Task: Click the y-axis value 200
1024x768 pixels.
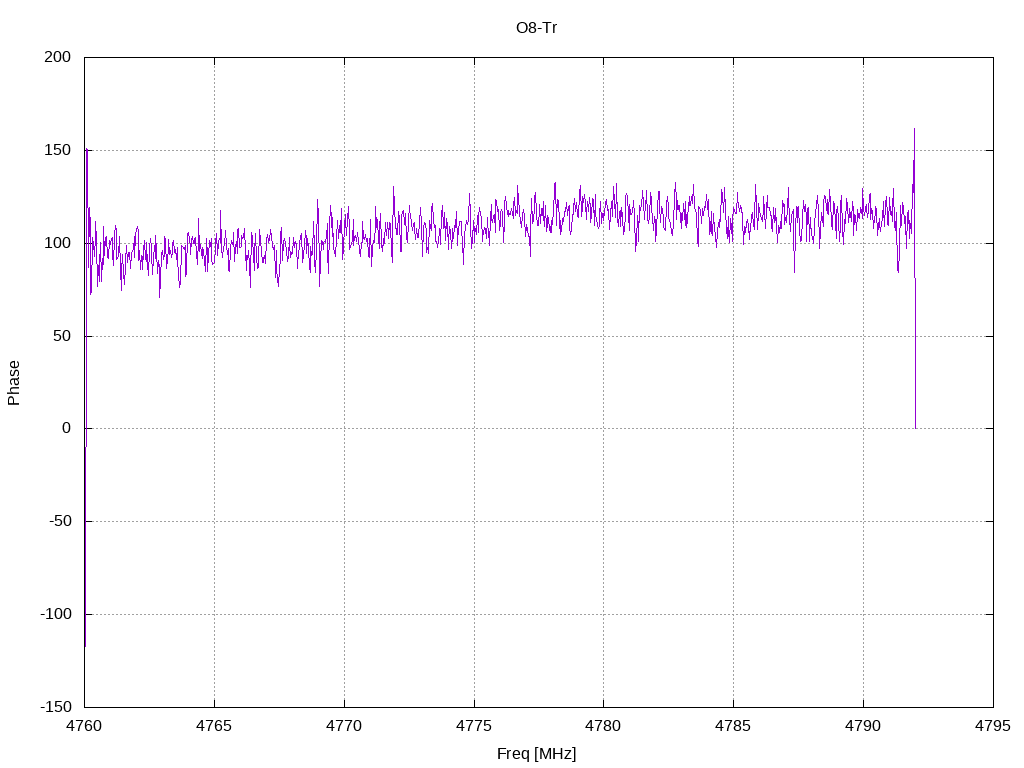Action: coord(57,57)
